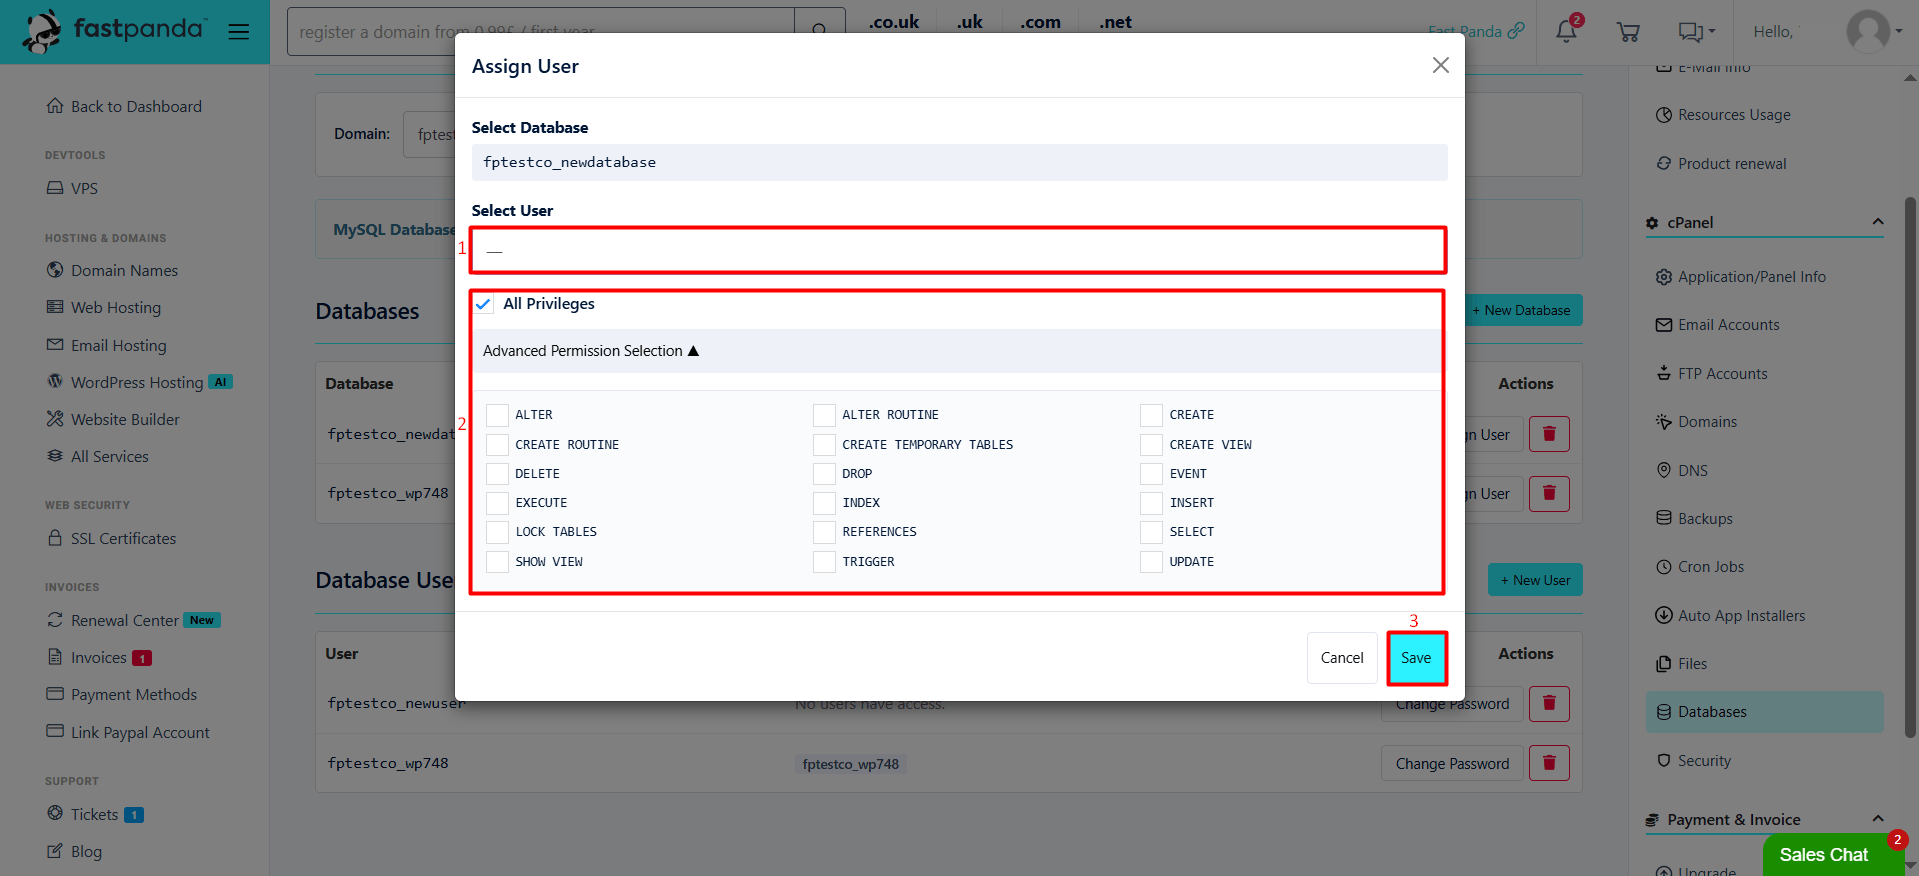Click Back to Dashboard link
Image resolution: width=1919 pixels, height=876 pixels.
pos(124,106)
